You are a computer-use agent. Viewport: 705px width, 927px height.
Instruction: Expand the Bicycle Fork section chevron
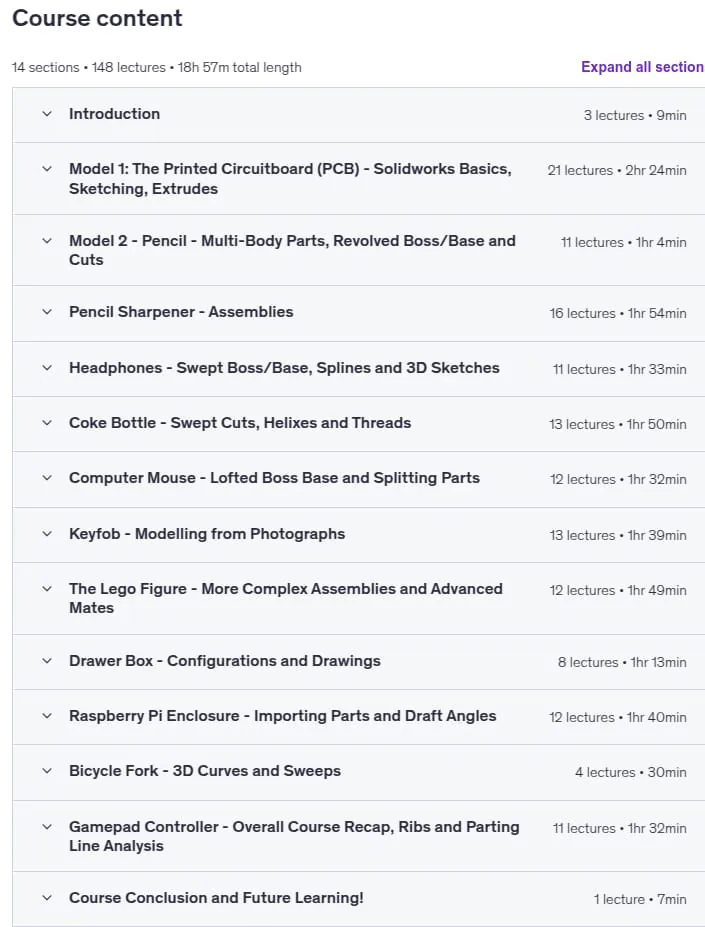tap(47, 771)
